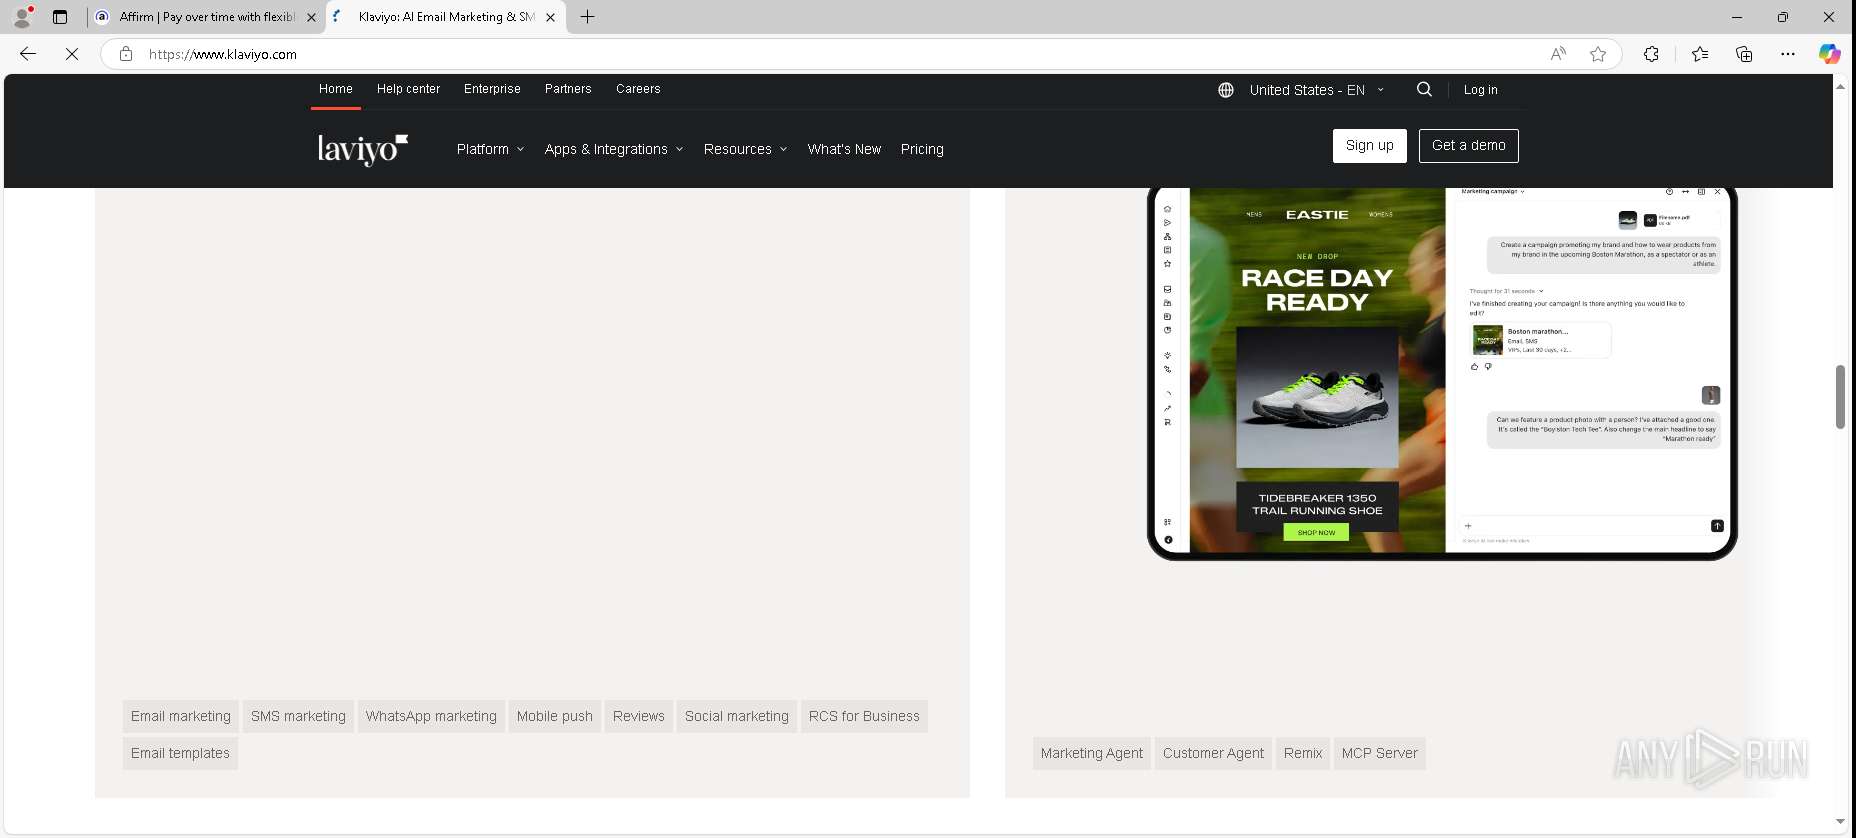
Task: Click the Race Day Ready campaign preview
Action: click(x=1317, y=370)
